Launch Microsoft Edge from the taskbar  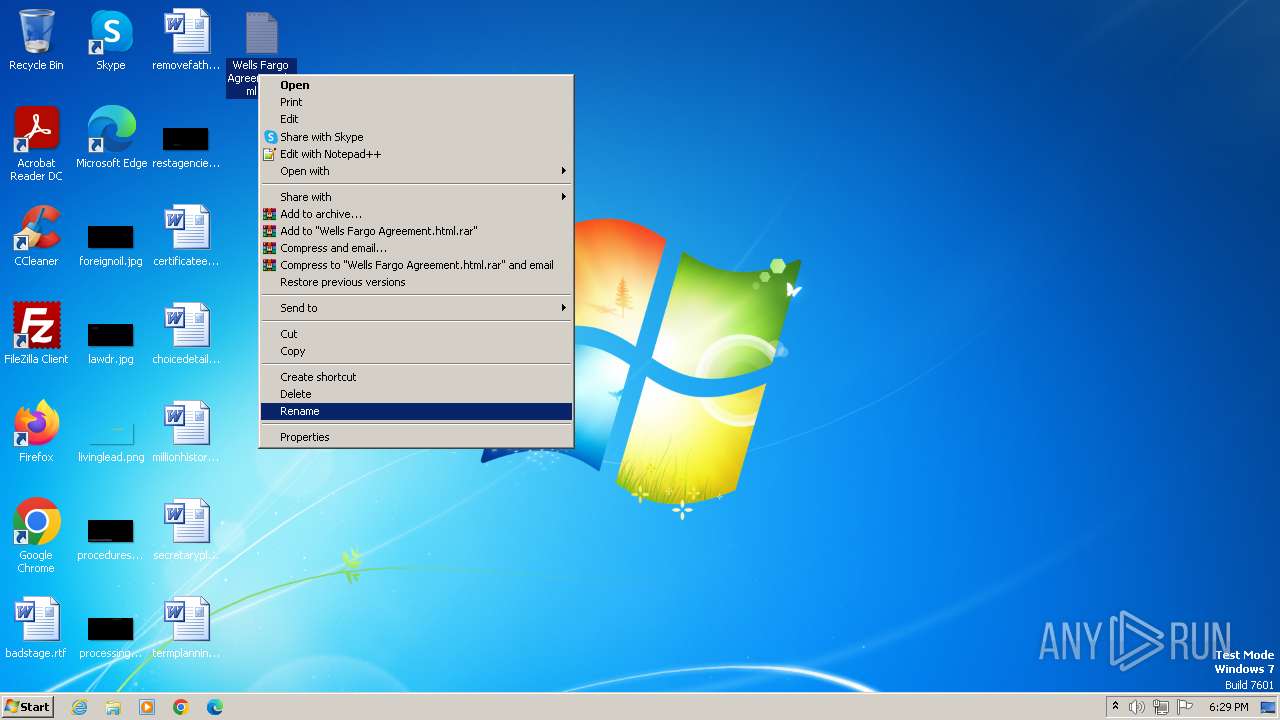tap(215, 707)
